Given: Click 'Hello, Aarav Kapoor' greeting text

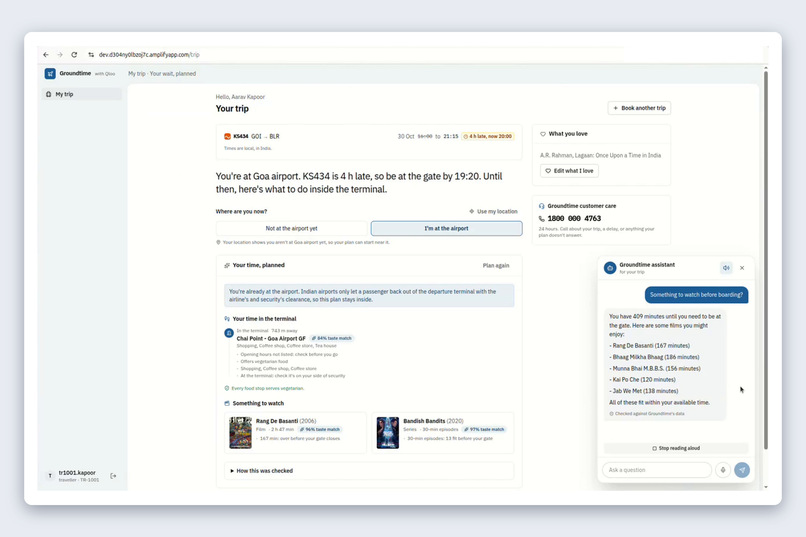Looking at the screenshot, I should [x=241, y=97].
